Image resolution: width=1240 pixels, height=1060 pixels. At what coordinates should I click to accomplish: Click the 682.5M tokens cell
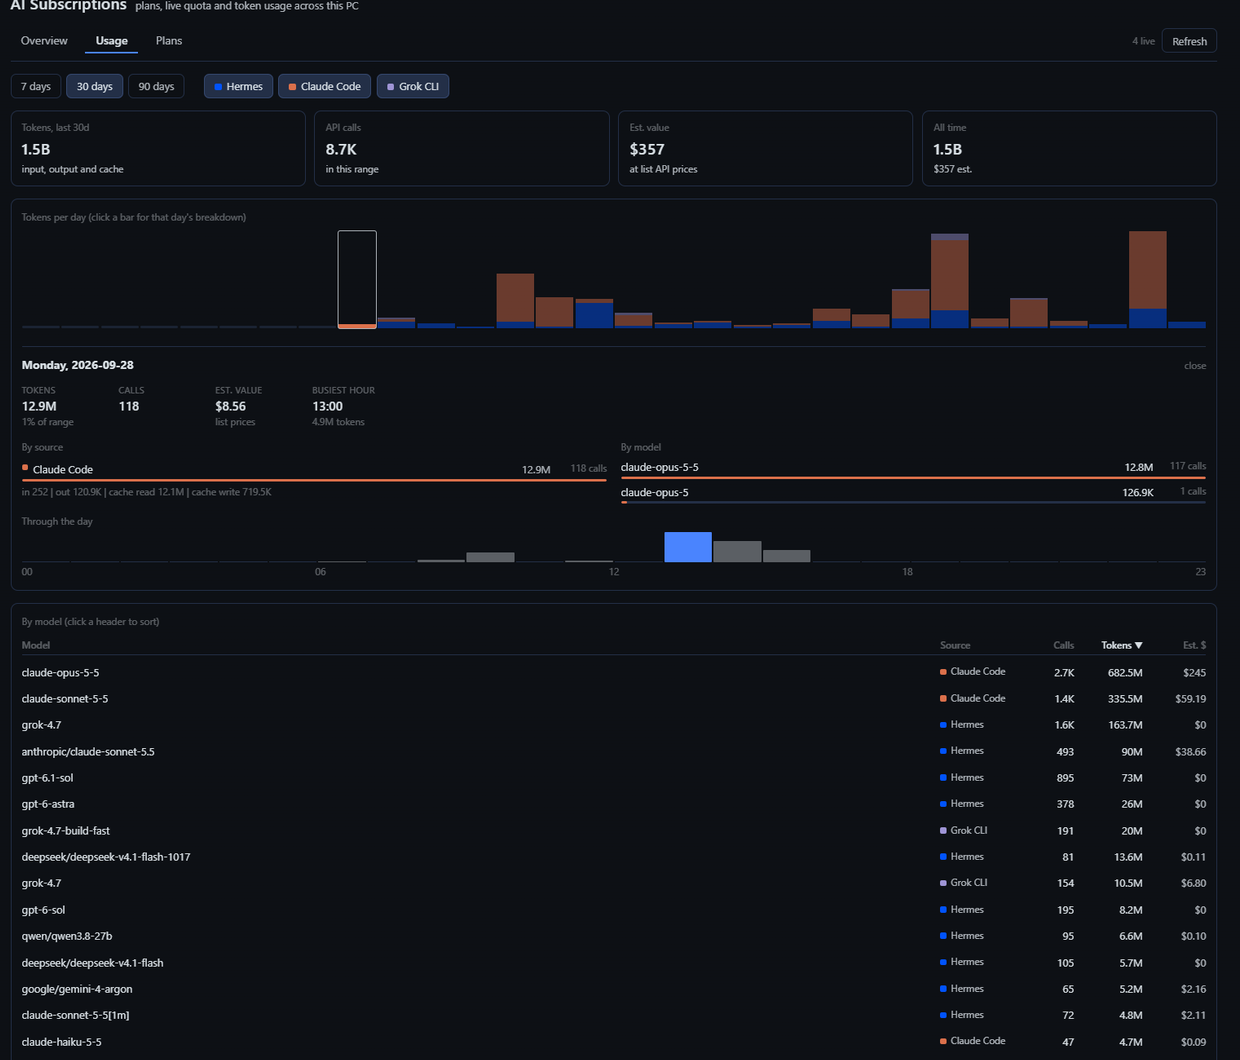pyautogui.click(x=1125, y=673)
